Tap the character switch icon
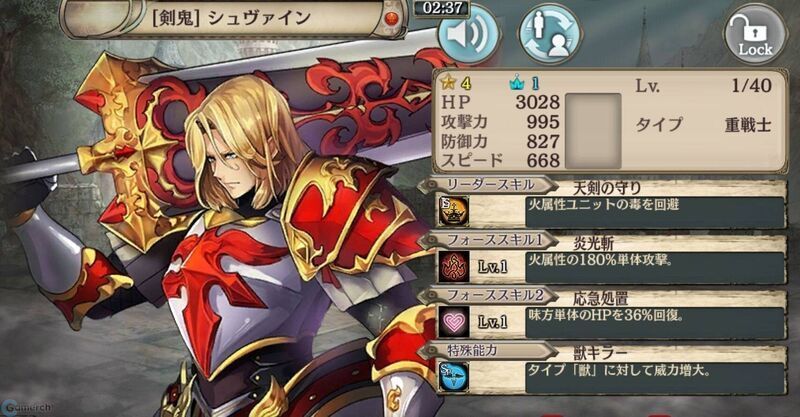 (549, 35)
